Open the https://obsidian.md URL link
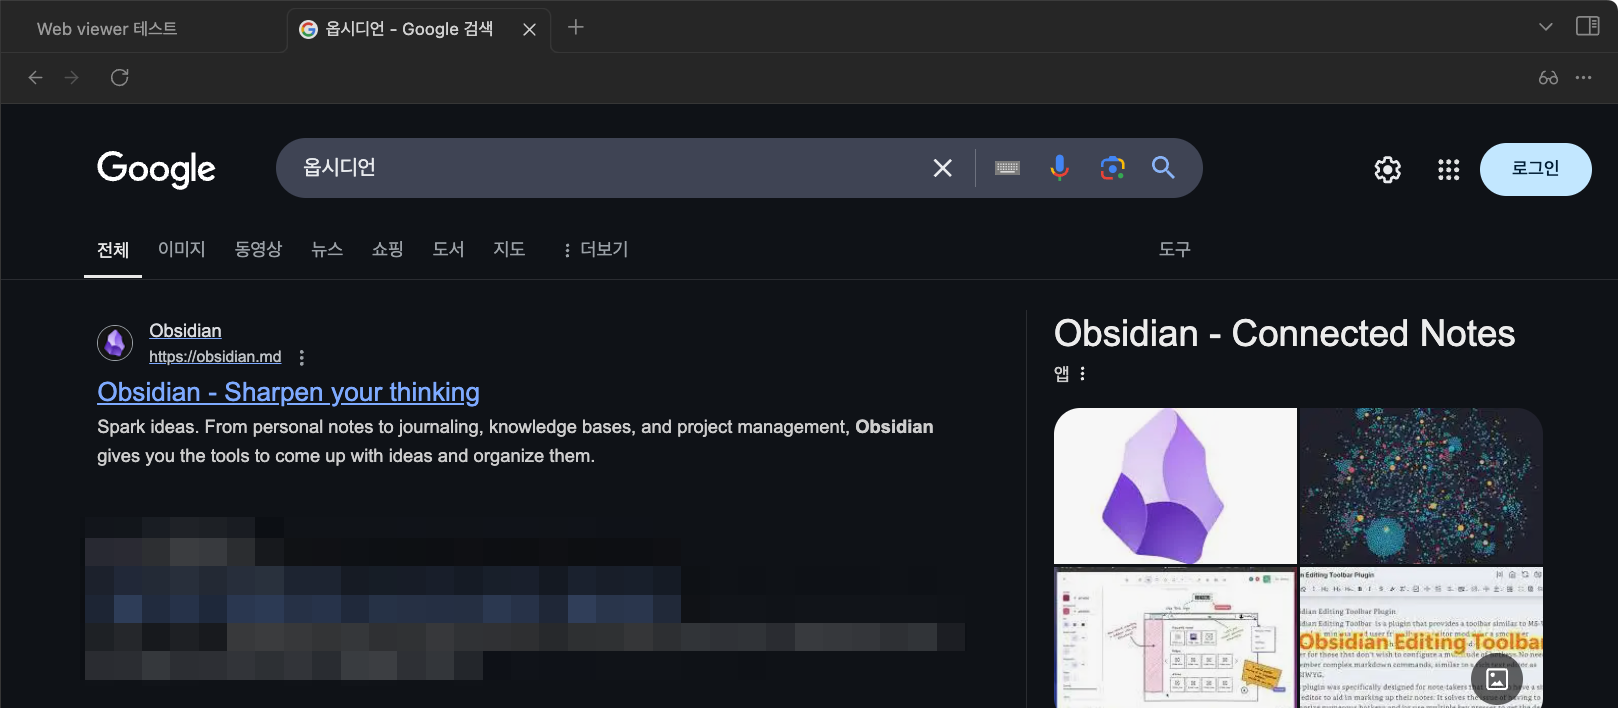Screen dimensions: 1618x708 (215, 357)
